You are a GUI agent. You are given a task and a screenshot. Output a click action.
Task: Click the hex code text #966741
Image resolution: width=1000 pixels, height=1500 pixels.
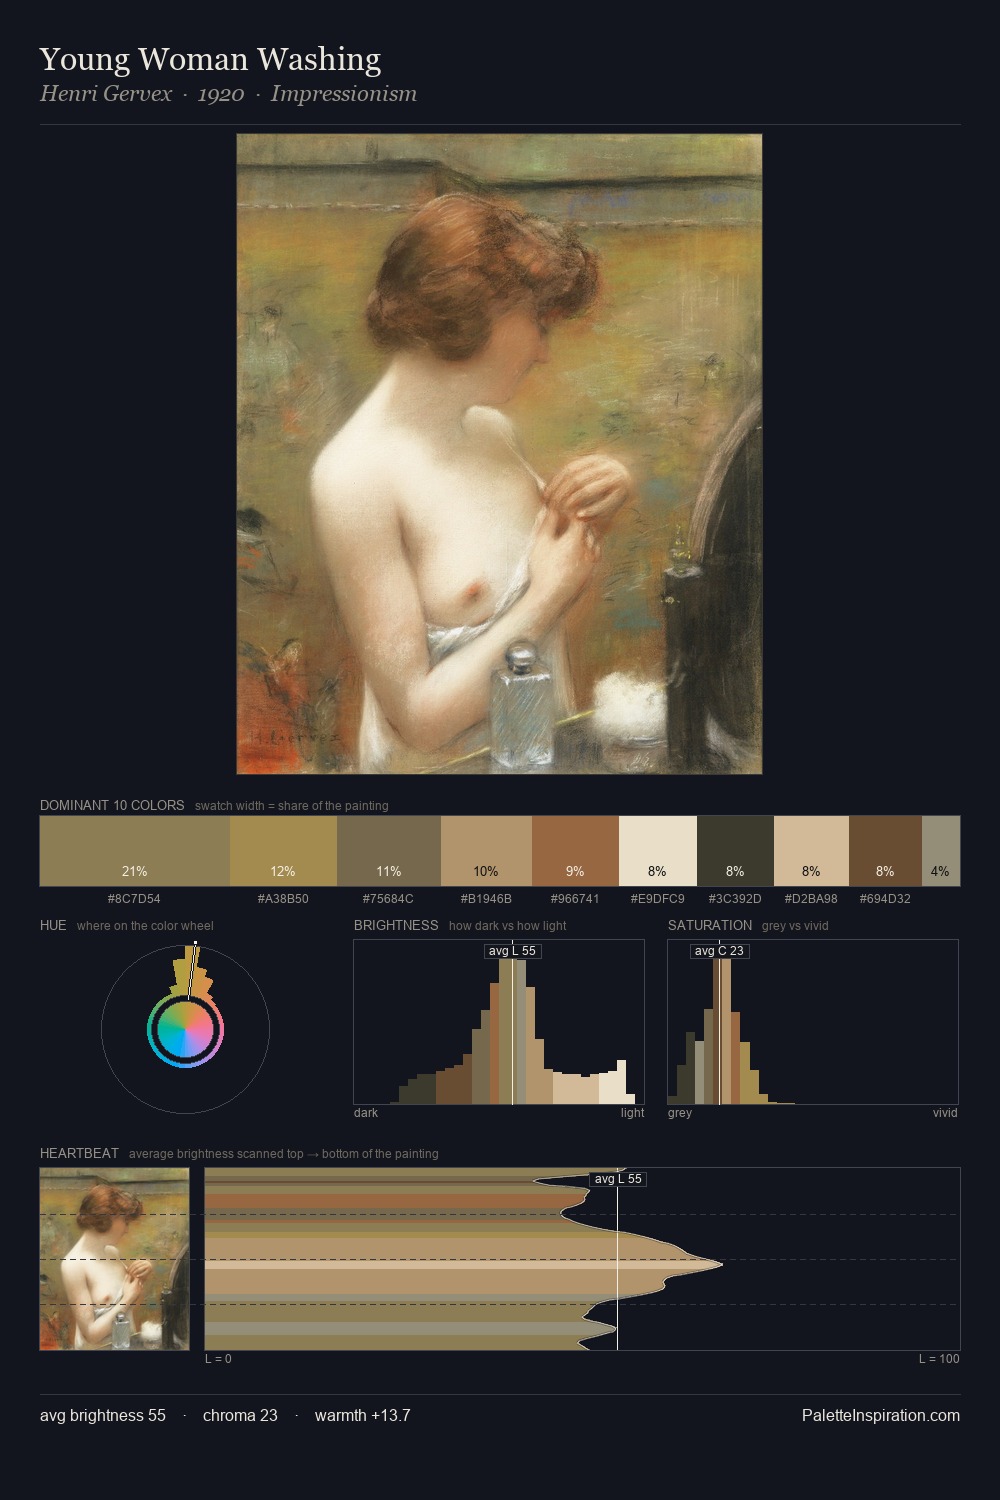point(575,899)
